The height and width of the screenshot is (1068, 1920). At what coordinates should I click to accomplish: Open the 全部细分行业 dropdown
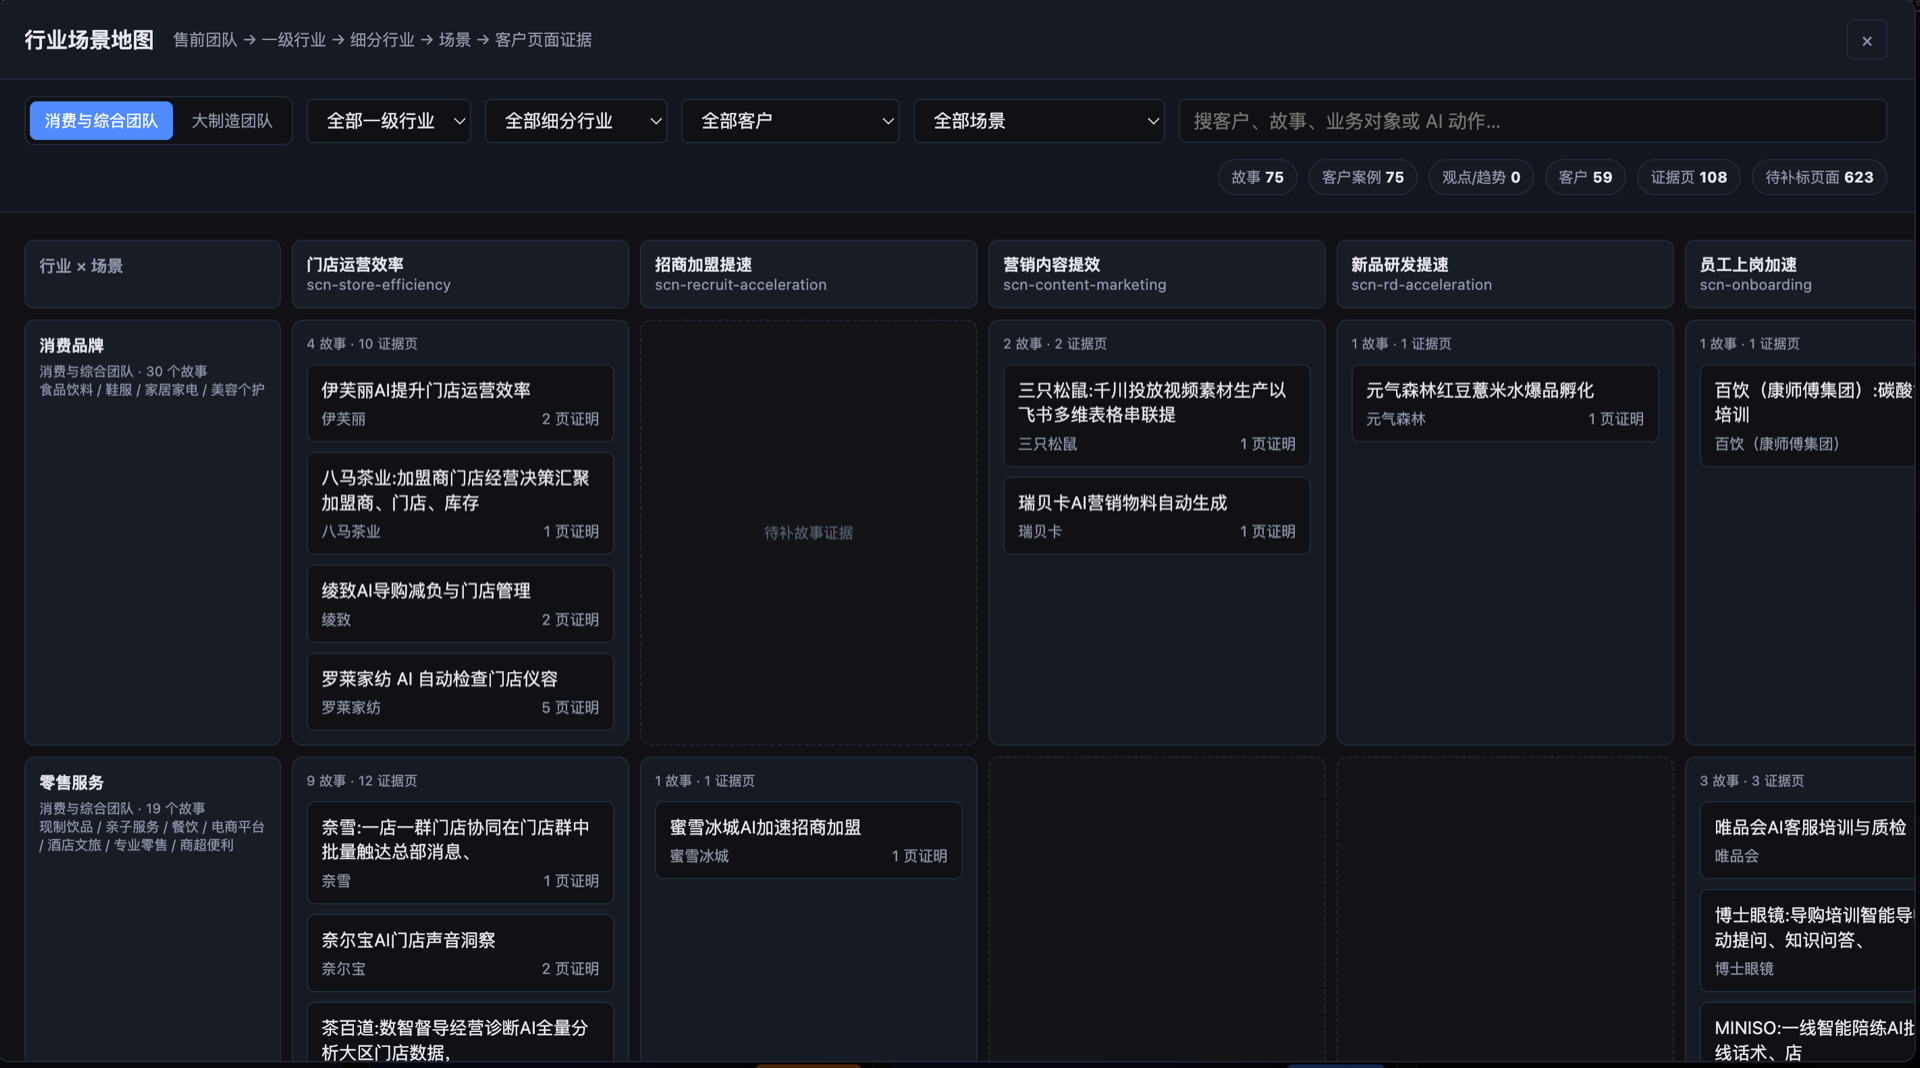coord(576,121)
